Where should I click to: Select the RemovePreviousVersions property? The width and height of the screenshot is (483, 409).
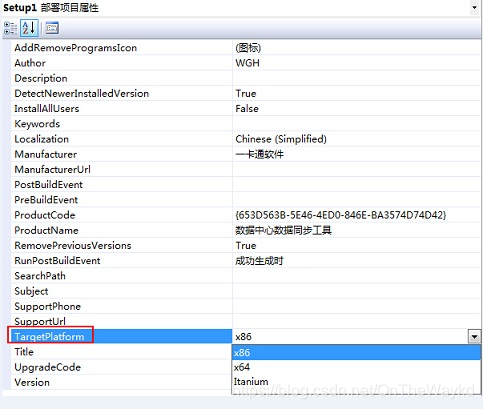(73, 246)
